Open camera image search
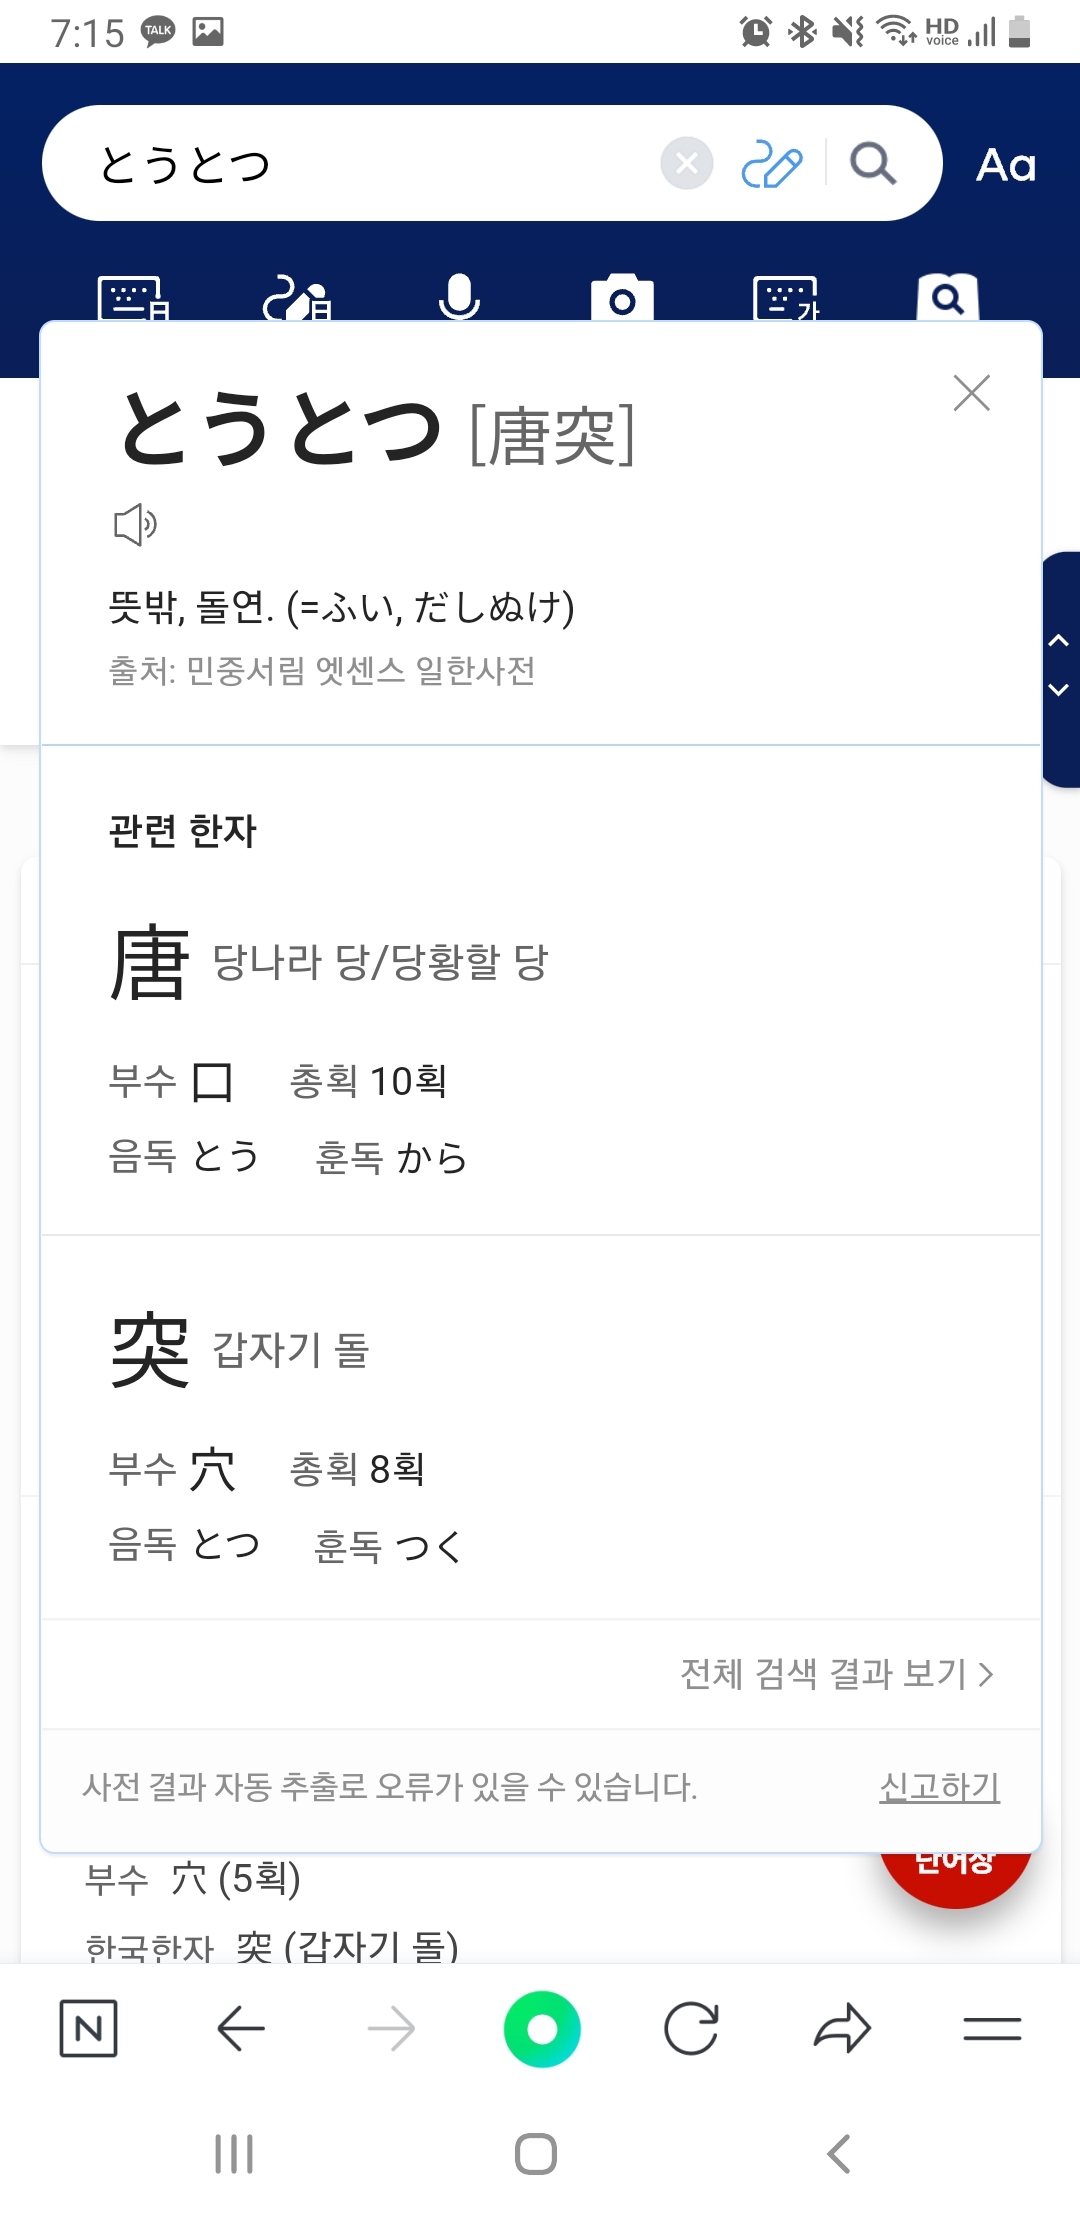The height and width of the screenshot is (2220, 1080). 622,298
